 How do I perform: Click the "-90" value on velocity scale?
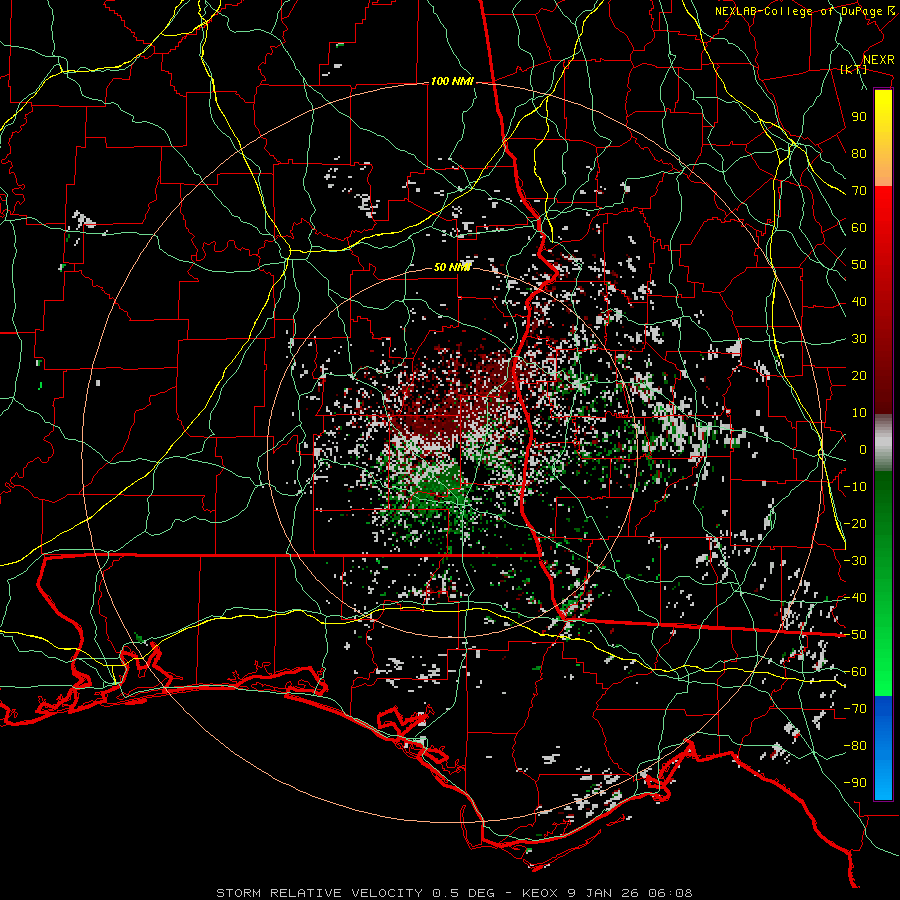pyautogui.click(x=855, y=783)
